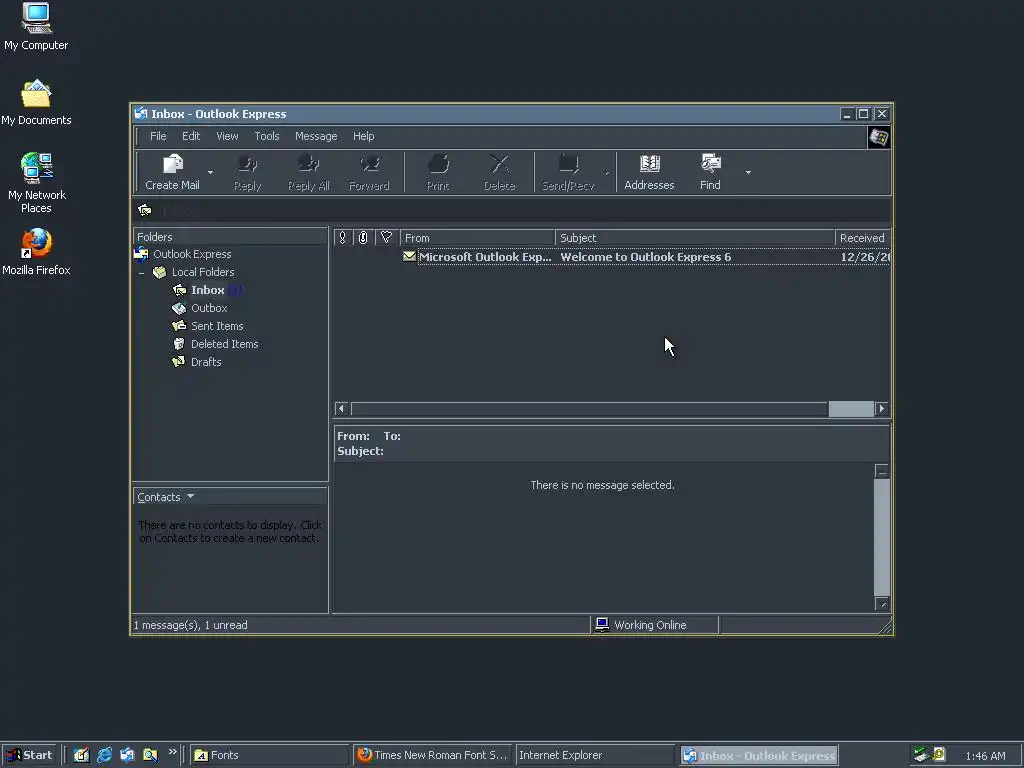Click the Create Mail toolbar button
The width and height of the screenshot is (1024, 768).
tap(172, 172)
